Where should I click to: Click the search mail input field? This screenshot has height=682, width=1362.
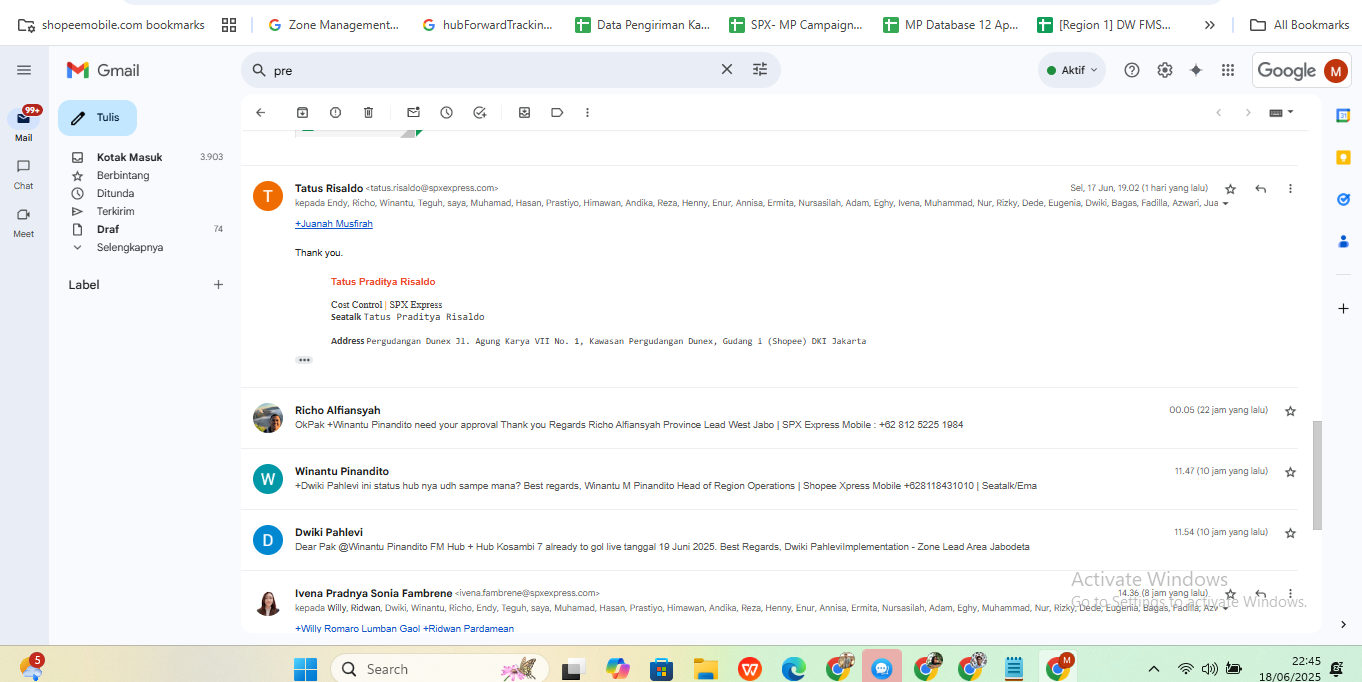(490, 70)
